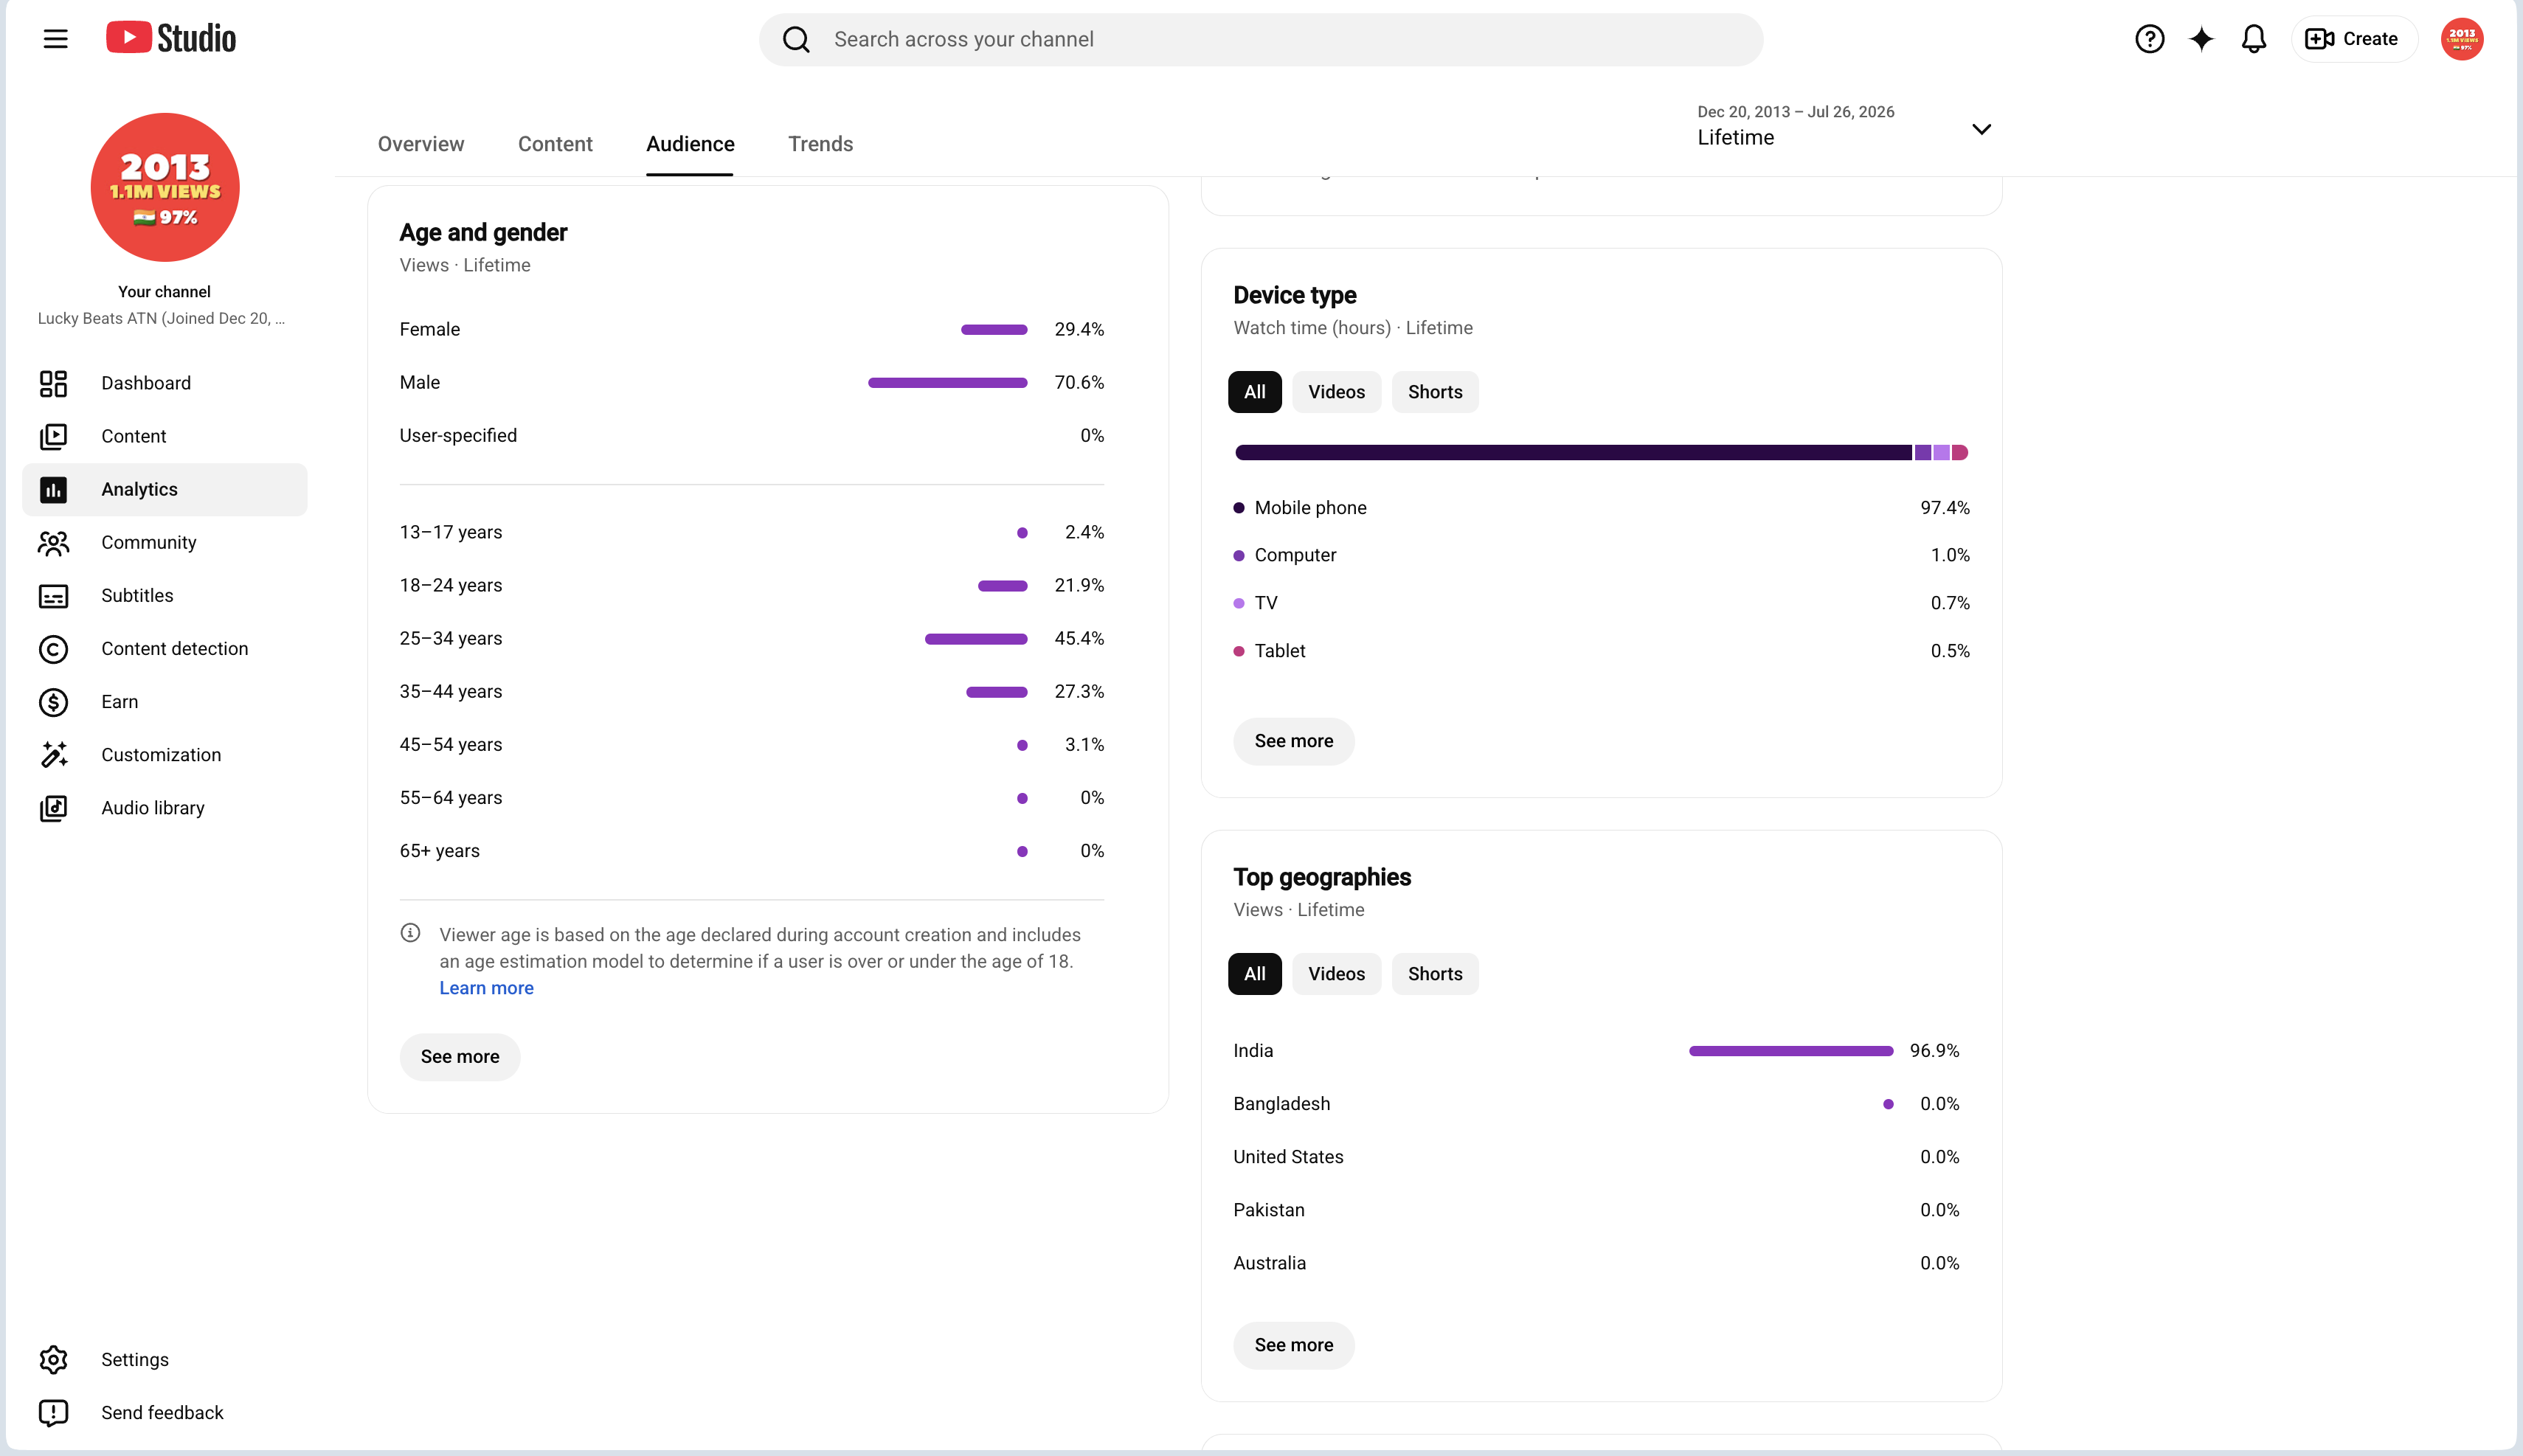Open the account avatar menu
The height and width of the screenshot is (1456, 2523).
(2461, 39)
